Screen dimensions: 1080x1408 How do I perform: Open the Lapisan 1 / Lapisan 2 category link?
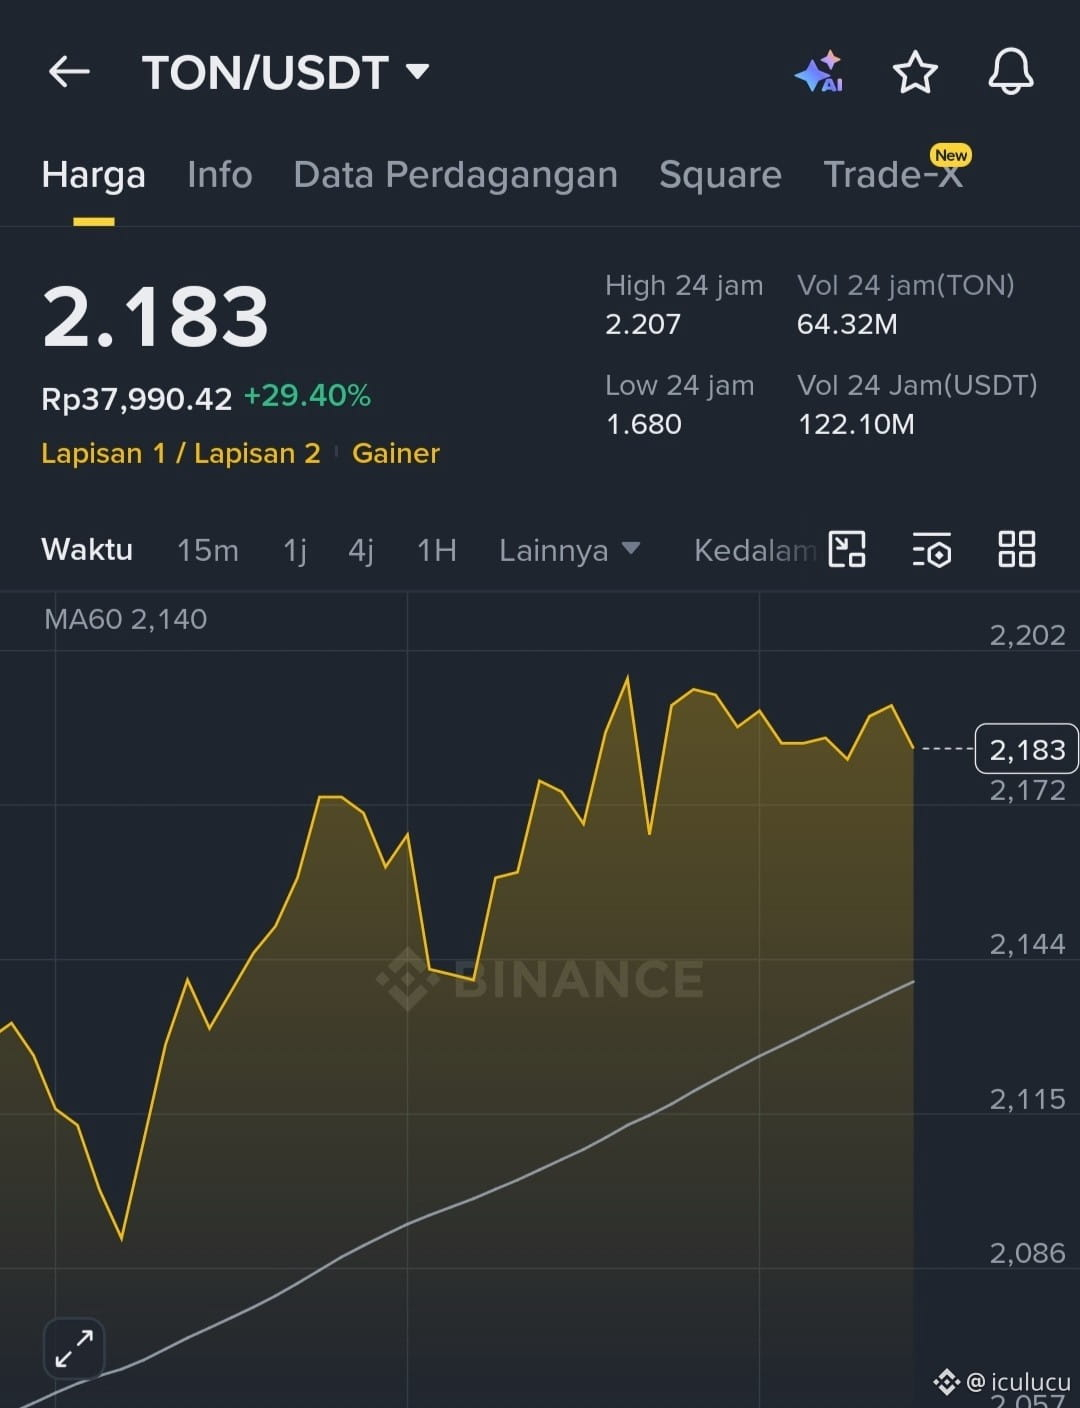click(181, 453)
